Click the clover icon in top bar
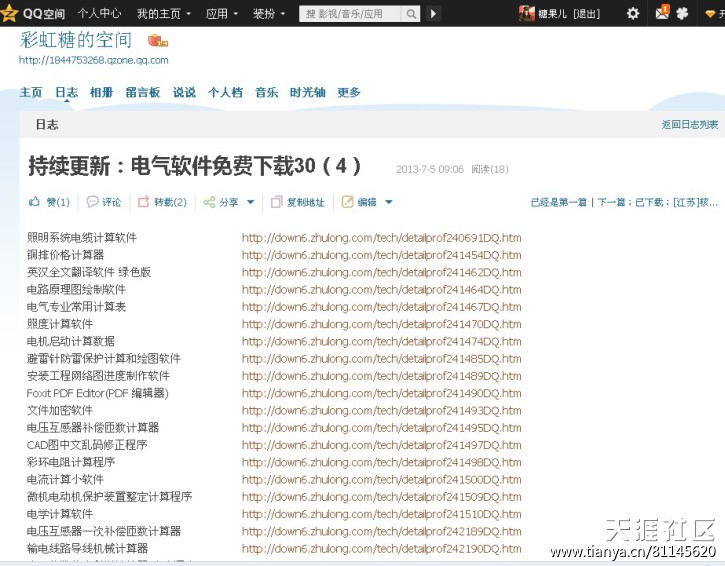Image resolution: width=725 pixels, height=566 pixels. [683, 13]
